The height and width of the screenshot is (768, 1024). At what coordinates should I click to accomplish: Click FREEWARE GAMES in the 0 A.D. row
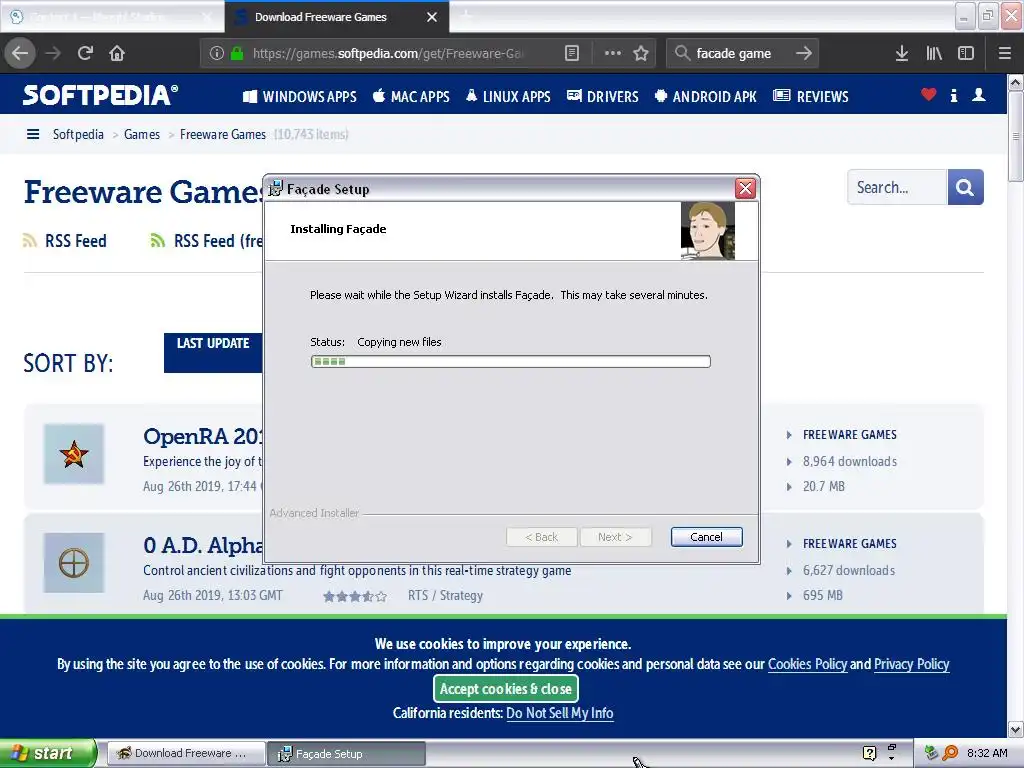tap(850, 544)
